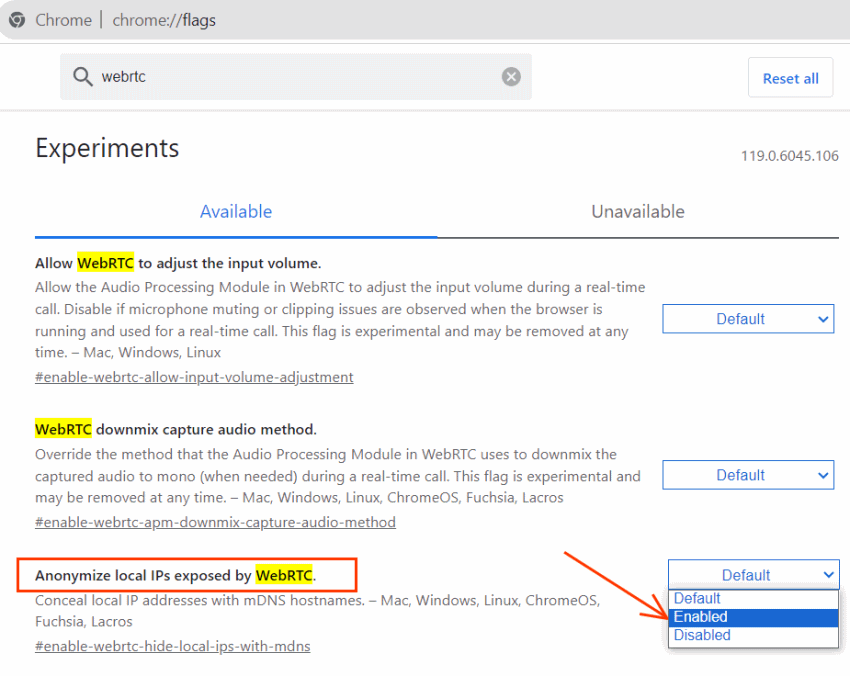Screen dimensions: 850x676
Task: Select Enabled in the open dropdown list
Action: (754, 617)
